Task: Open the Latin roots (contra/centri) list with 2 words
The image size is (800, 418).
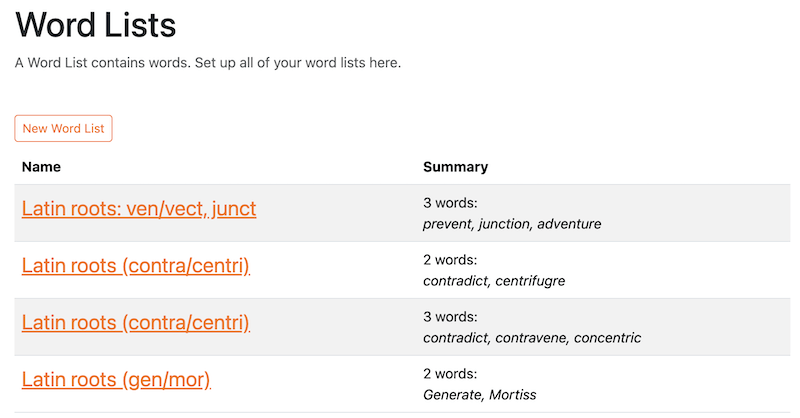Action: click(x=135, y=266)
